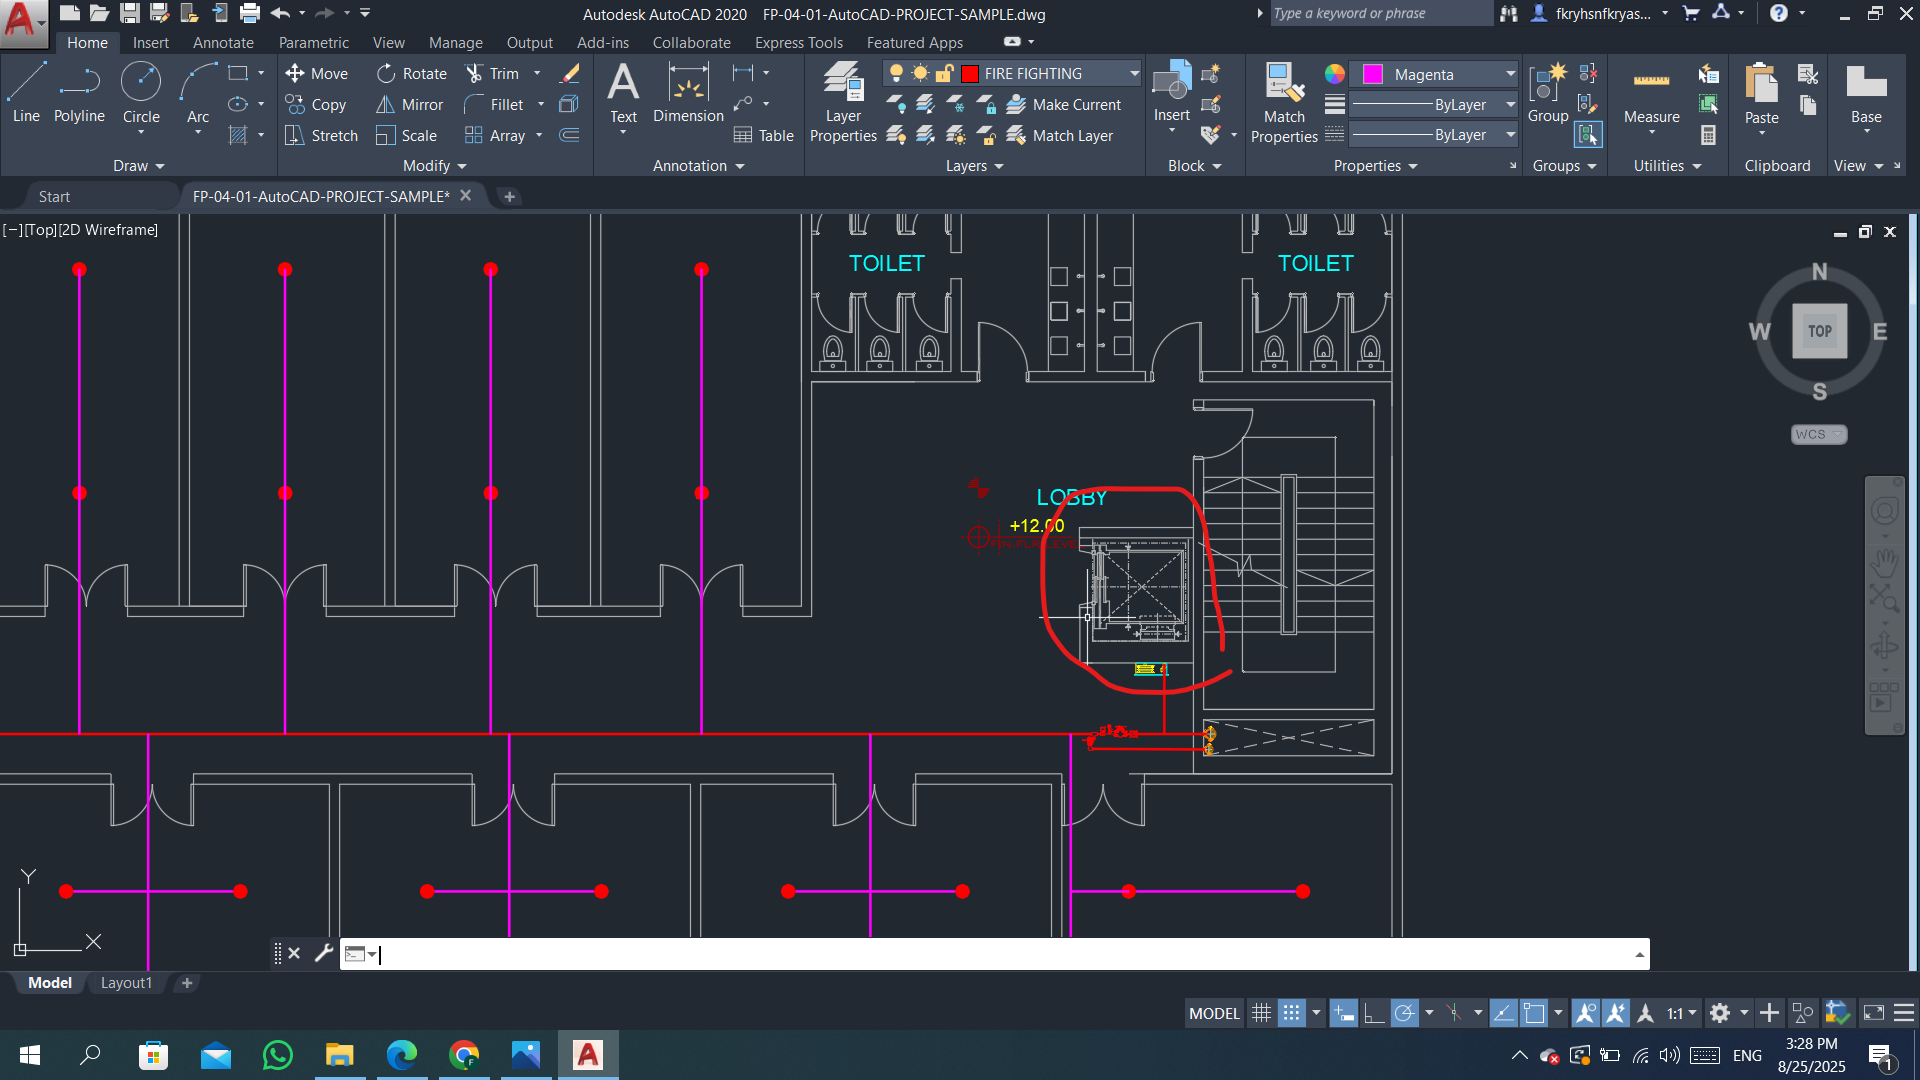Activate the Scale command

(x=406, y=135)
